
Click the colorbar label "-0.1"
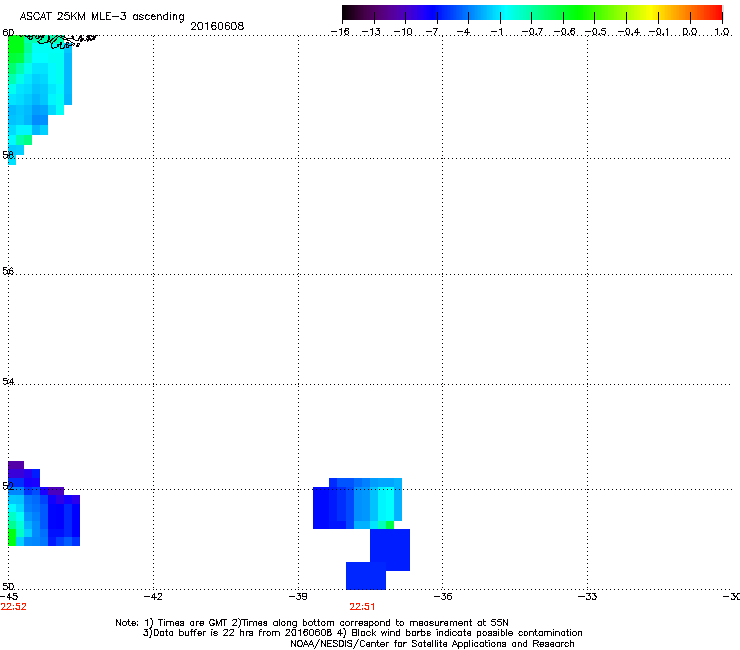pyautogui.click(x=659, y=32)
